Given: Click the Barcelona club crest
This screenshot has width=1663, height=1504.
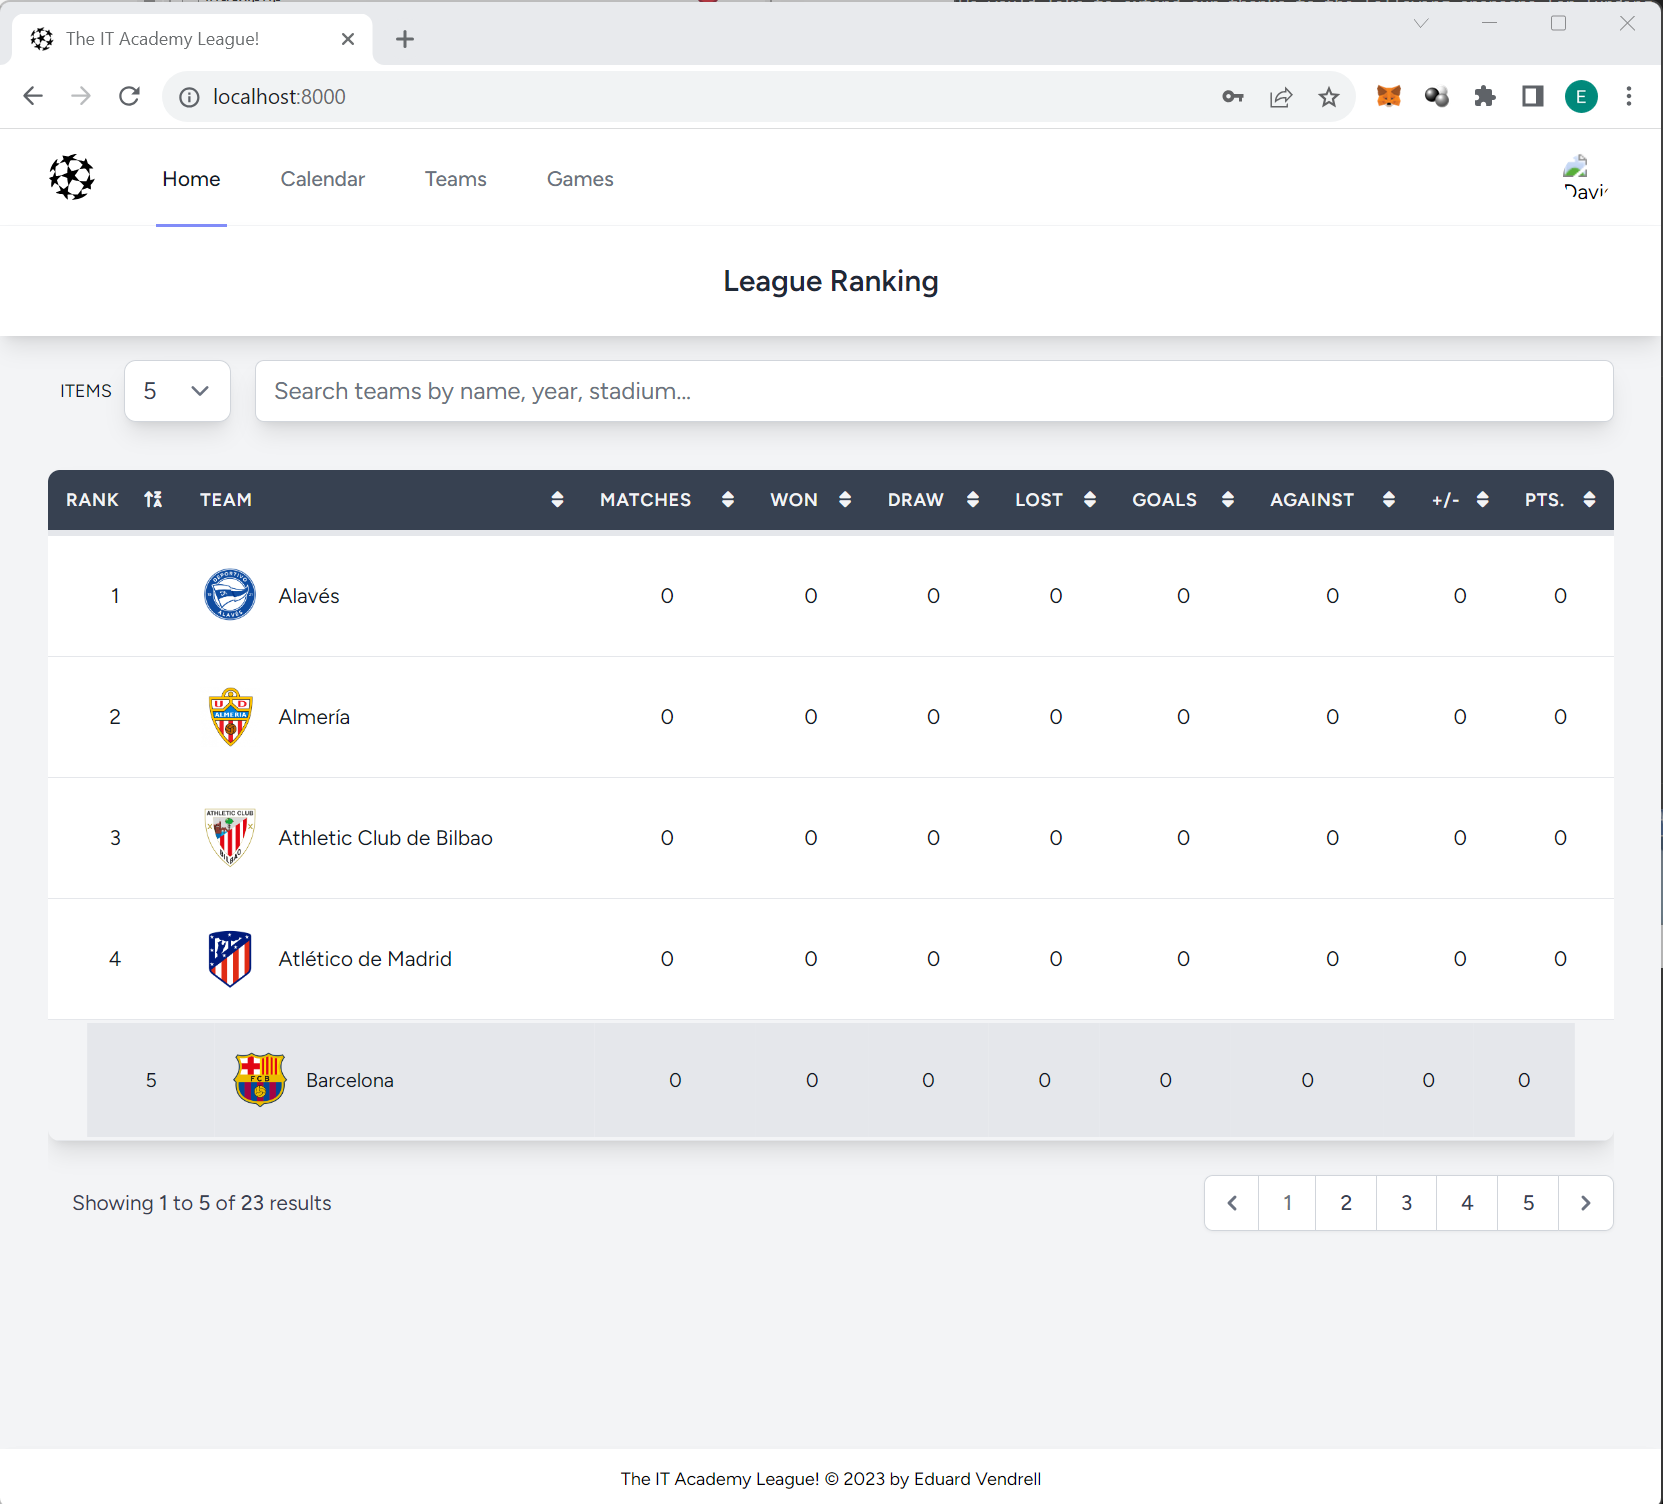Looking at the screenshot, I should click(x=261, y=1080).
